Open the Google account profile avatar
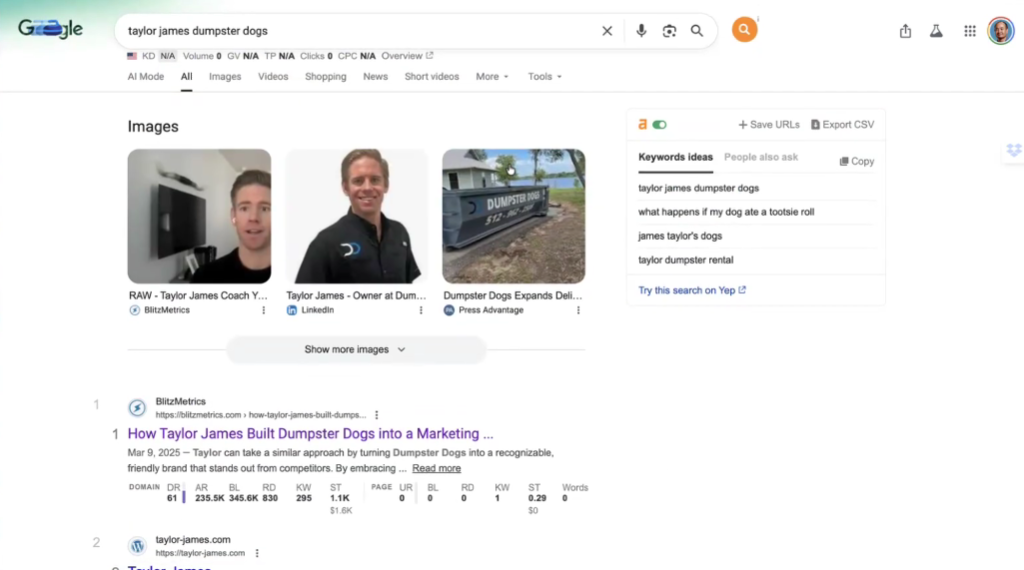Viewport: 1024px width, 570px height. [1000, 31]
